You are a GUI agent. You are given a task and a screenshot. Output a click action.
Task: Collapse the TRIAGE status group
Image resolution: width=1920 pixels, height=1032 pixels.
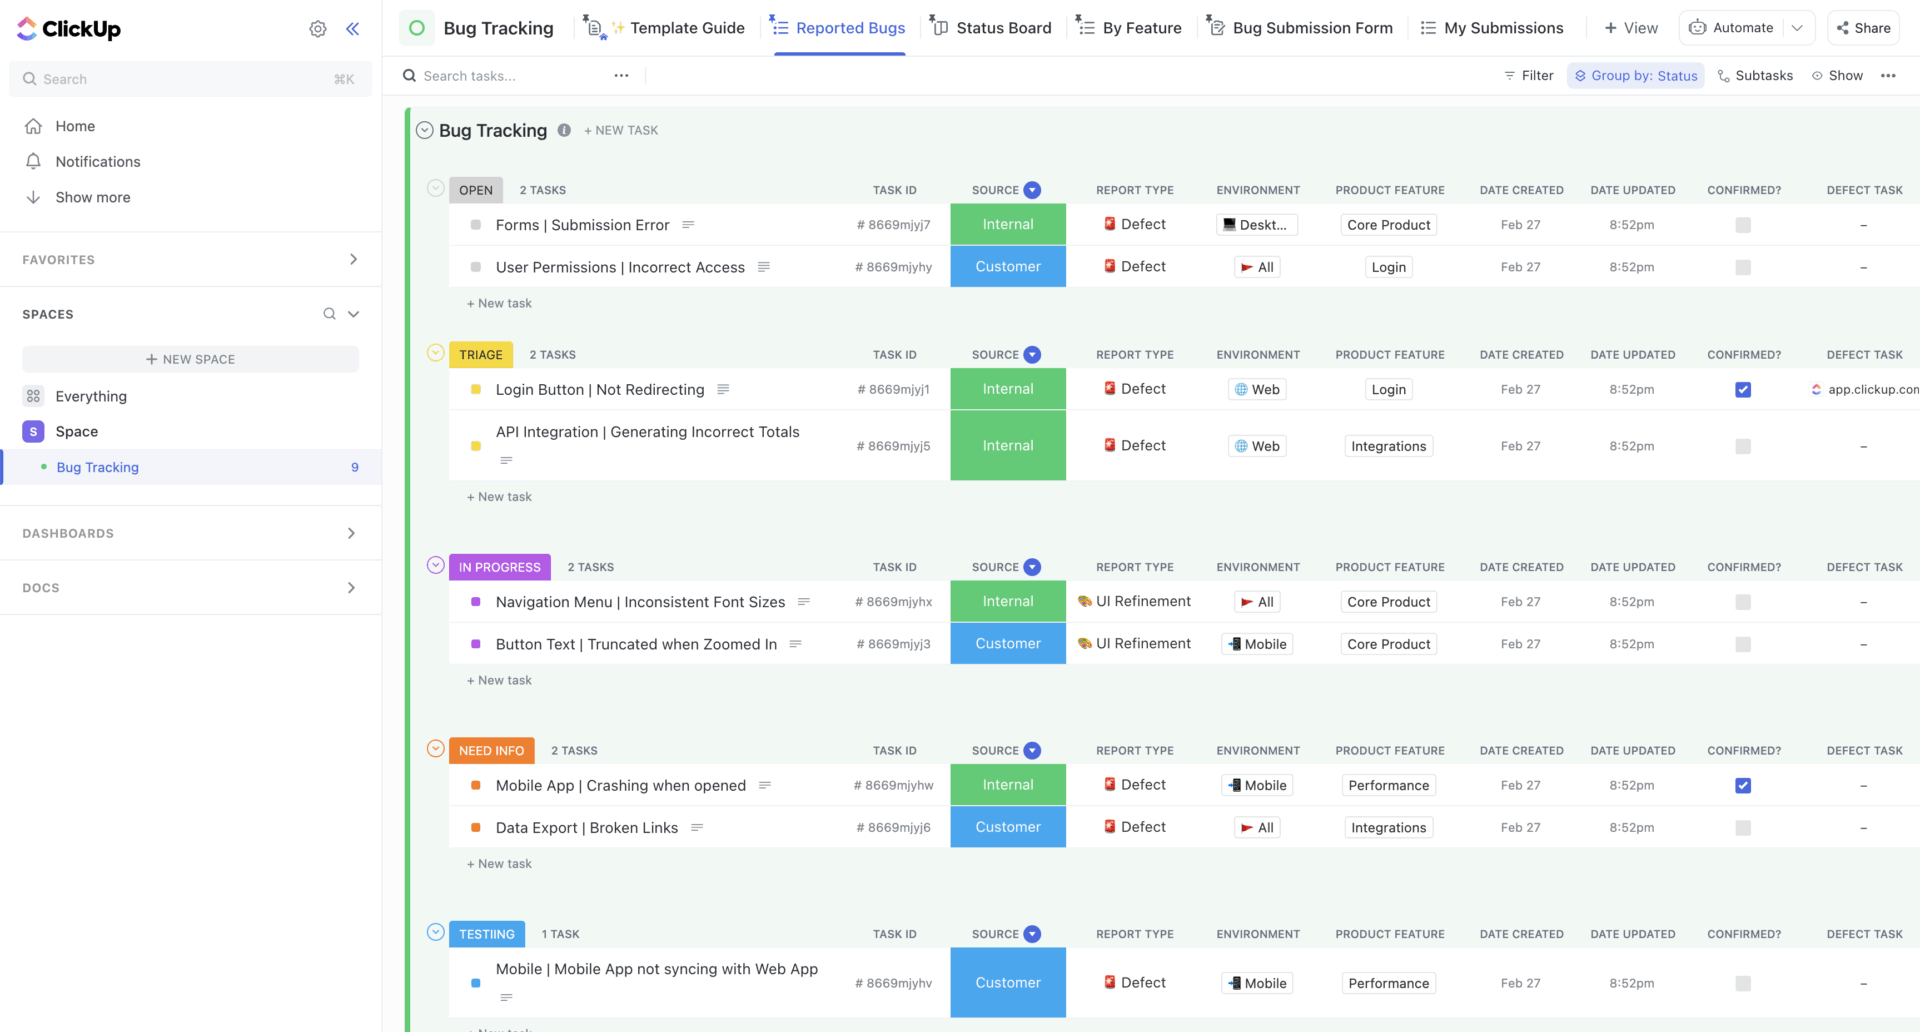pyautogui.click(x=435, y=353)
